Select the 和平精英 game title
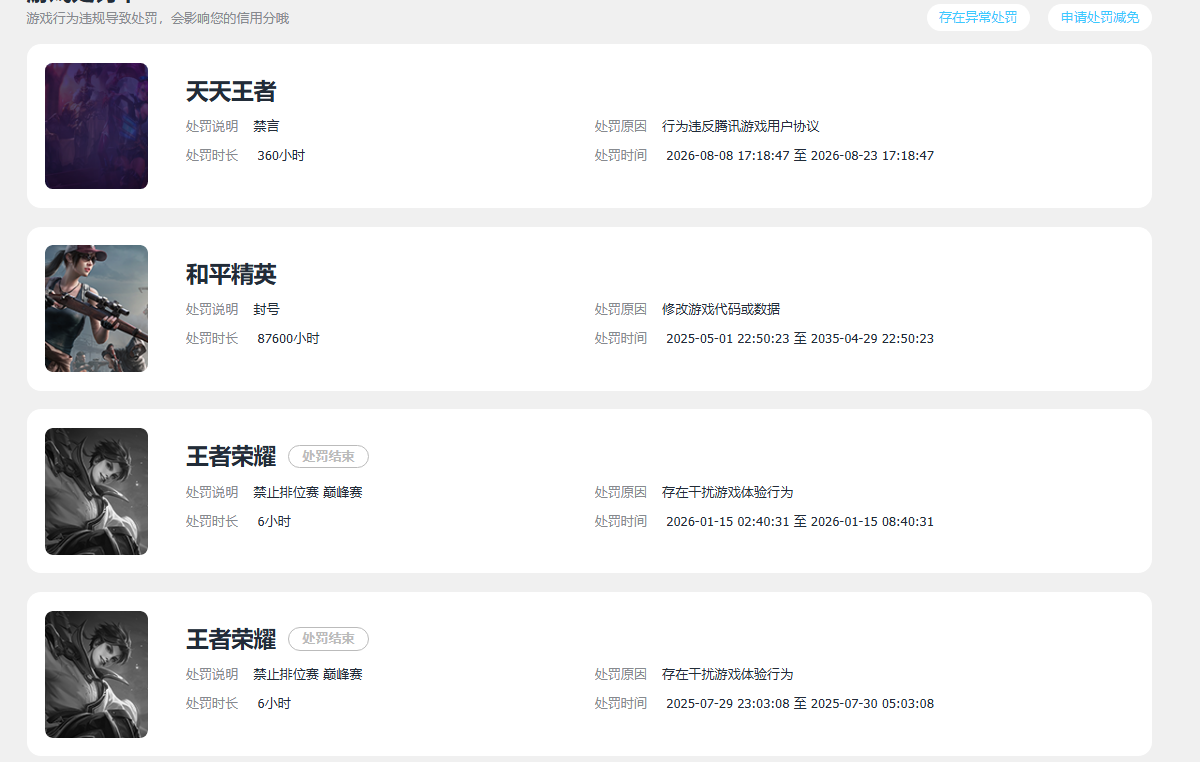 click(231, 275)
